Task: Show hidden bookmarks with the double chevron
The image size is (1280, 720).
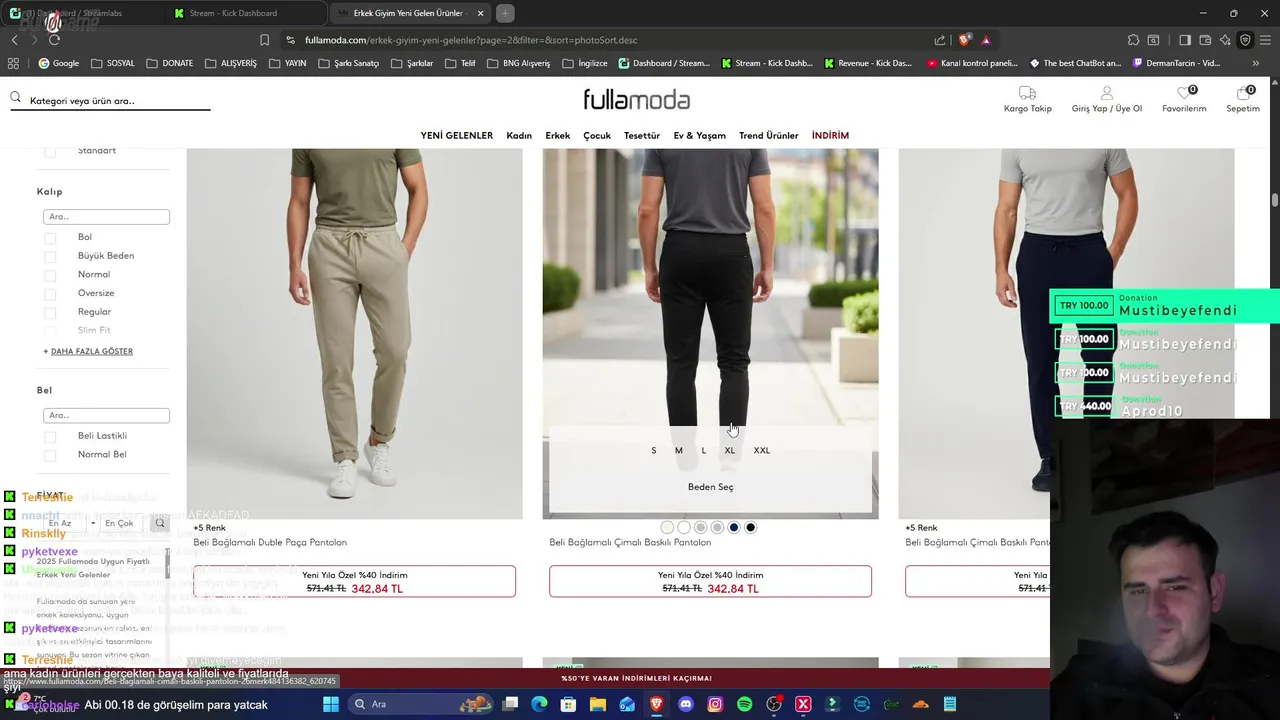Action: pyautogui.click(x=1256, y=63)
